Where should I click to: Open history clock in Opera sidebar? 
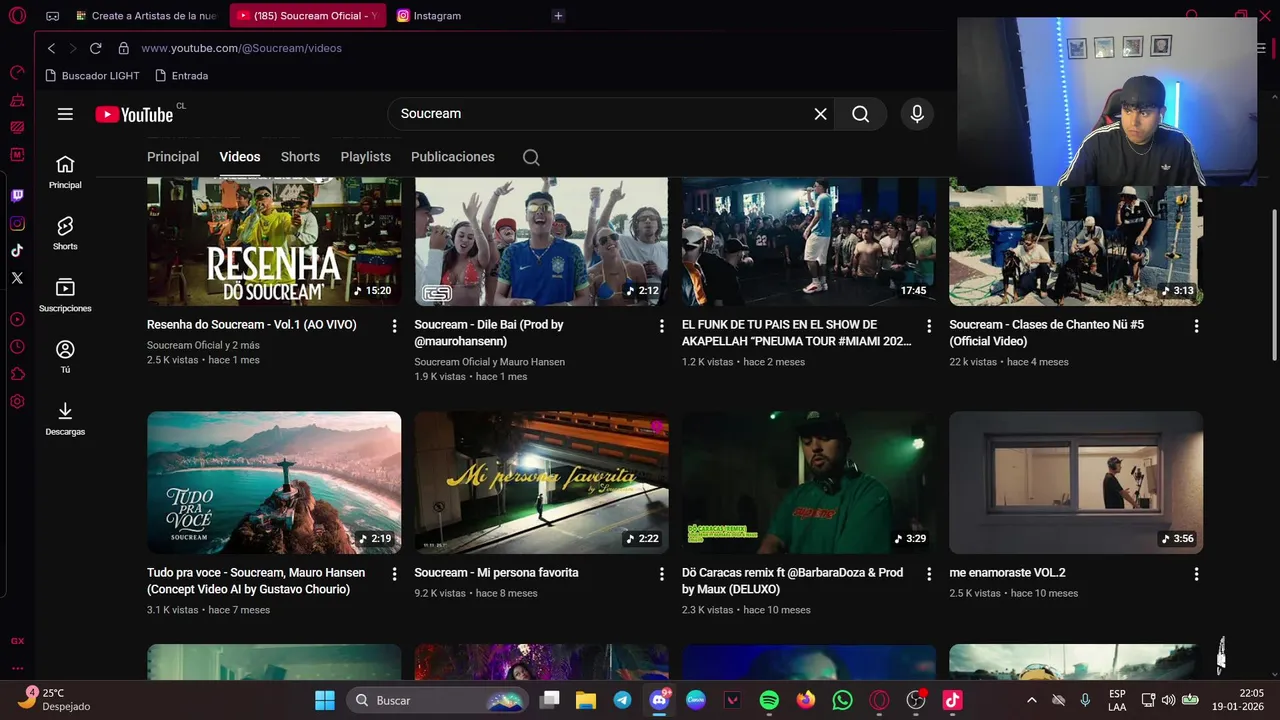click(x=17, y=347)
